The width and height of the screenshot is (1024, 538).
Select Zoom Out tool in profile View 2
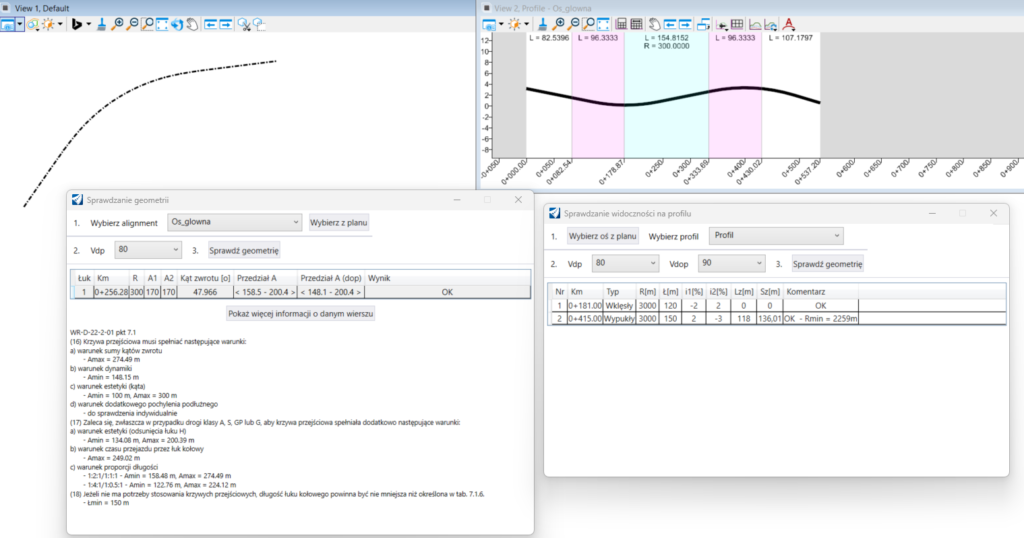click(x=574, y=23)
